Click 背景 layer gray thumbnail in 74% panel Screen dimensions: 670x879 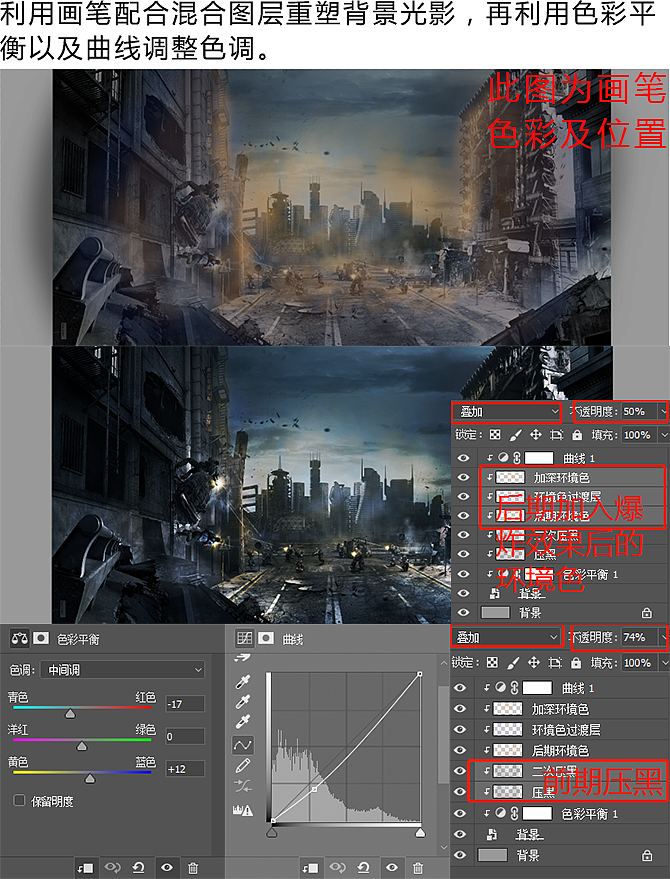click(492, 855)
